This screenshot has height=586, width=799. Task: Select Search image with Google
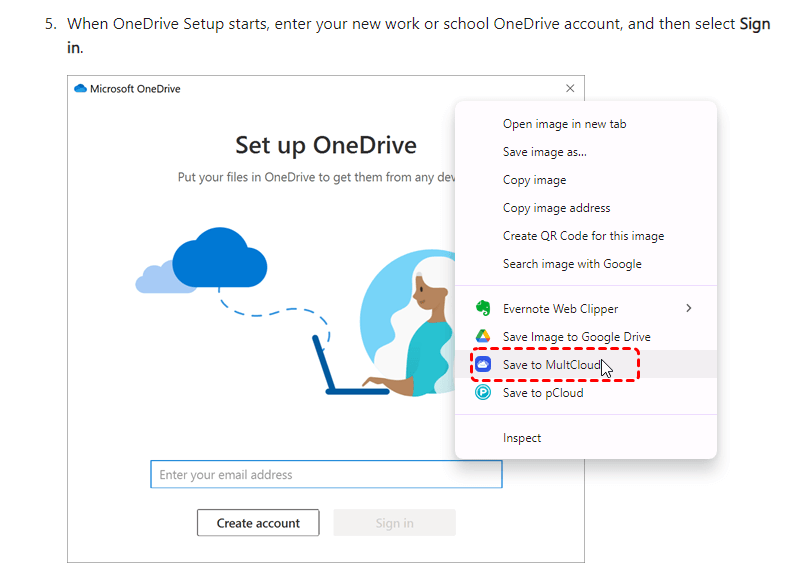coord(585,264)
